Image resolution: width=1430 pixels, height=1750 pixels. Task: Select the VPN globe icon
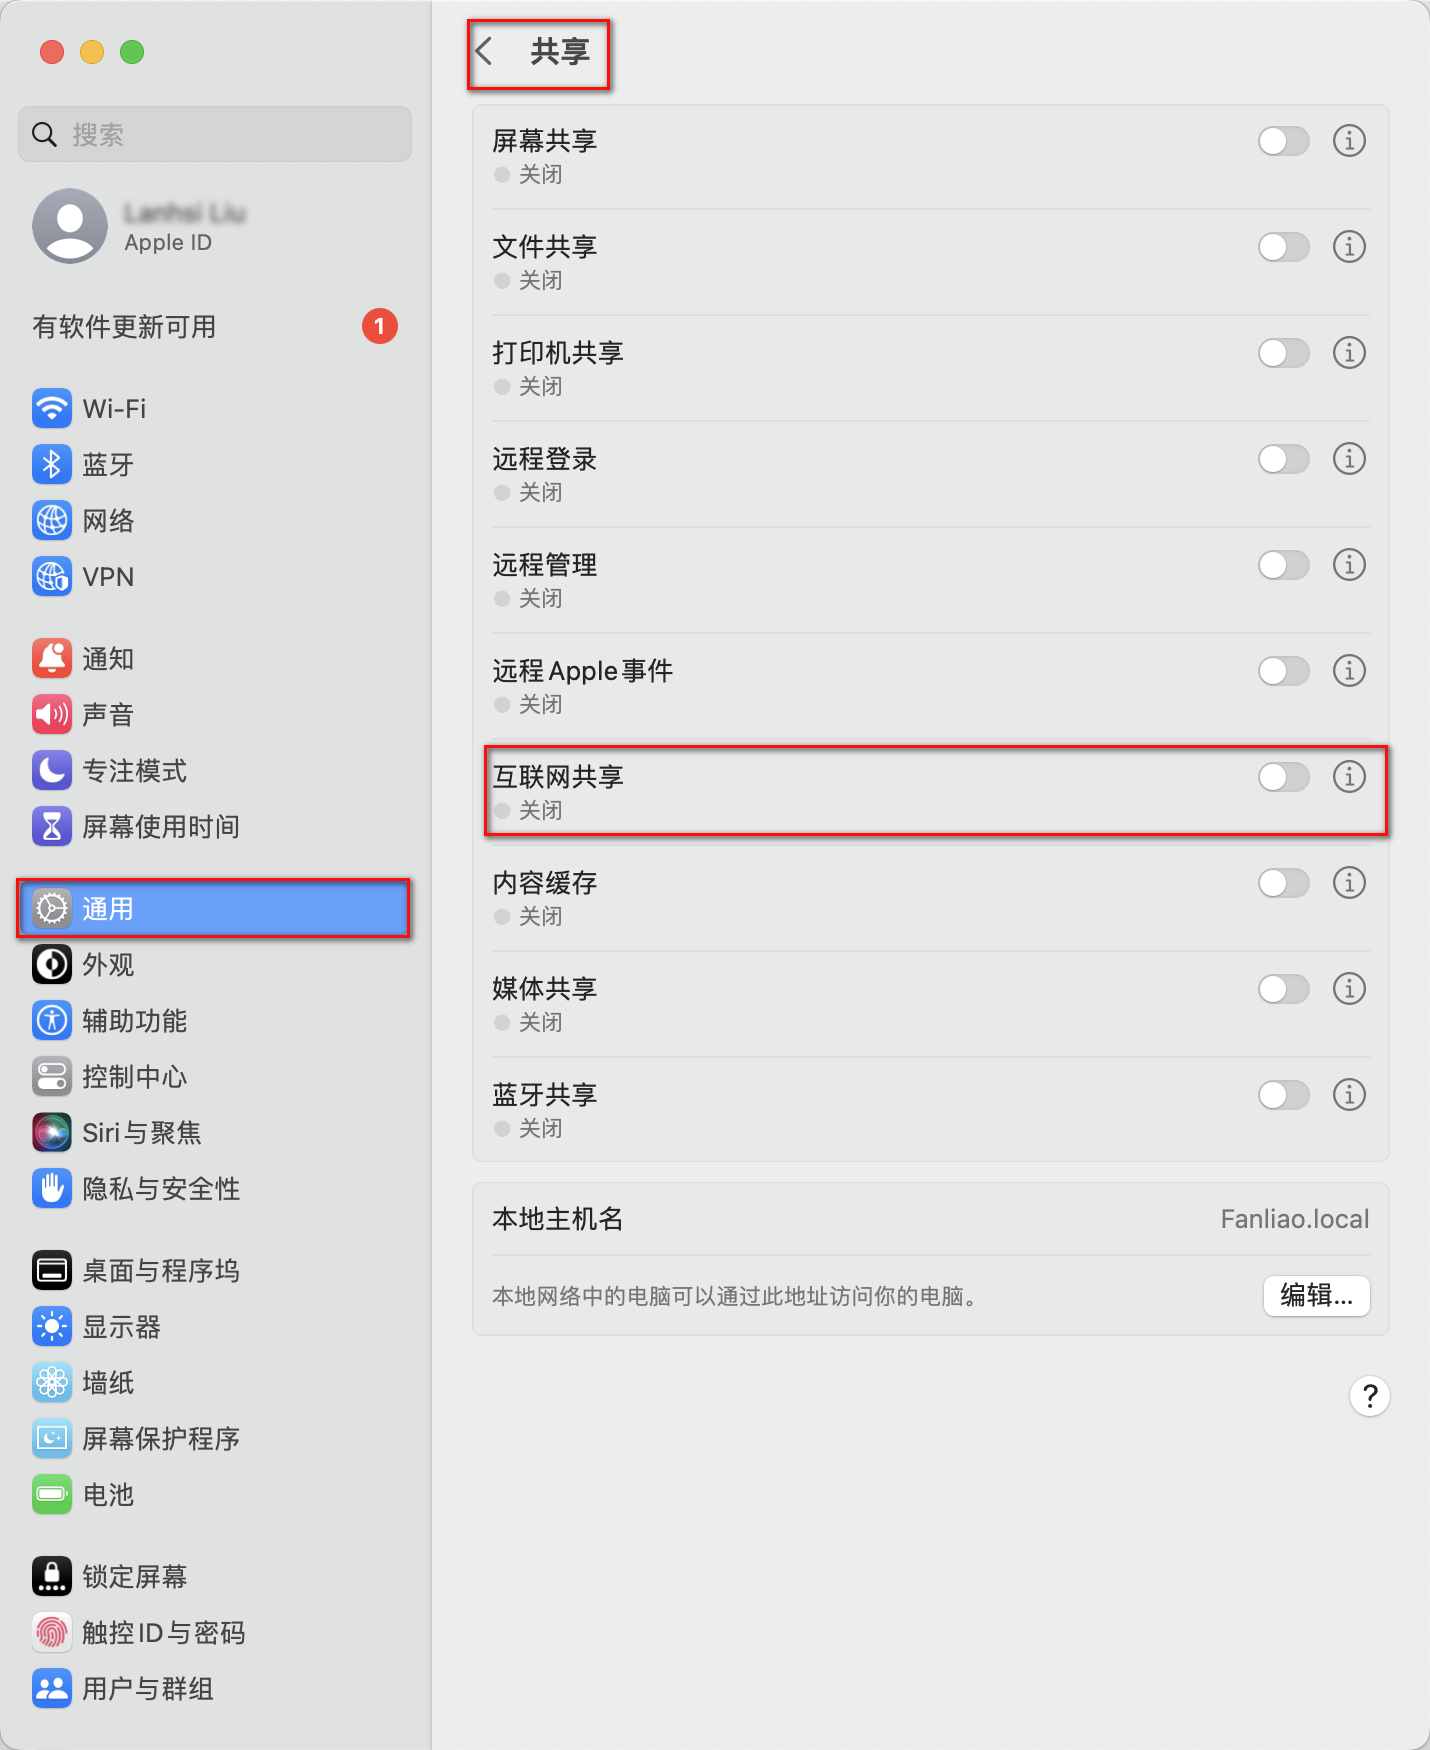[x=52, y=576]
